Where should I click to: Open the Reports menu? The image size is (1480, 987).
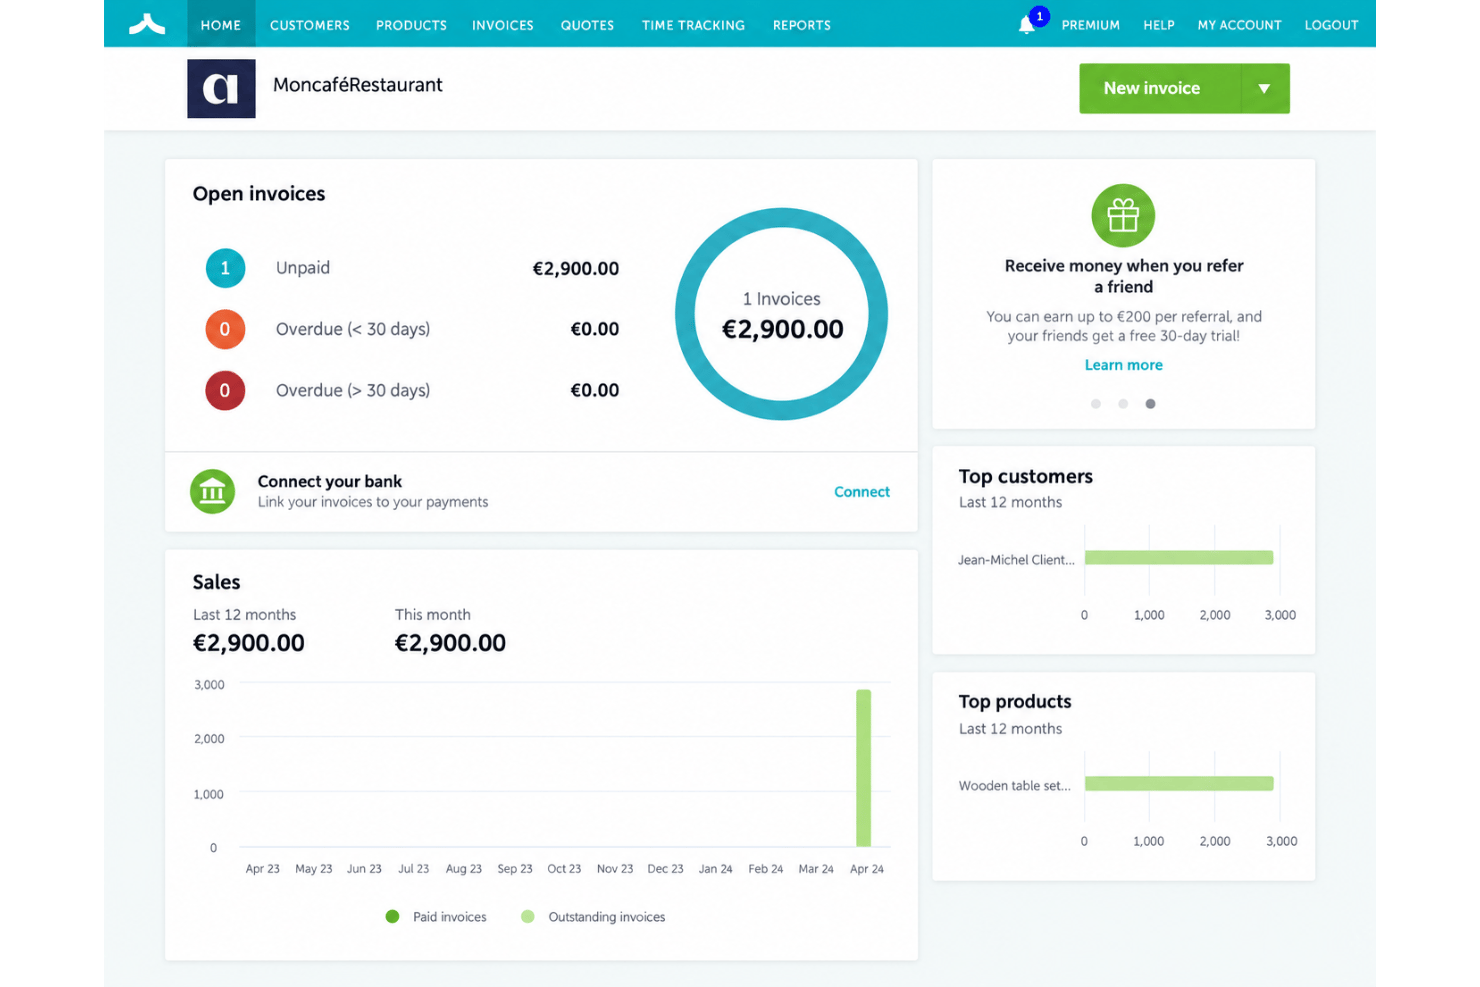(x=802, y=25)
